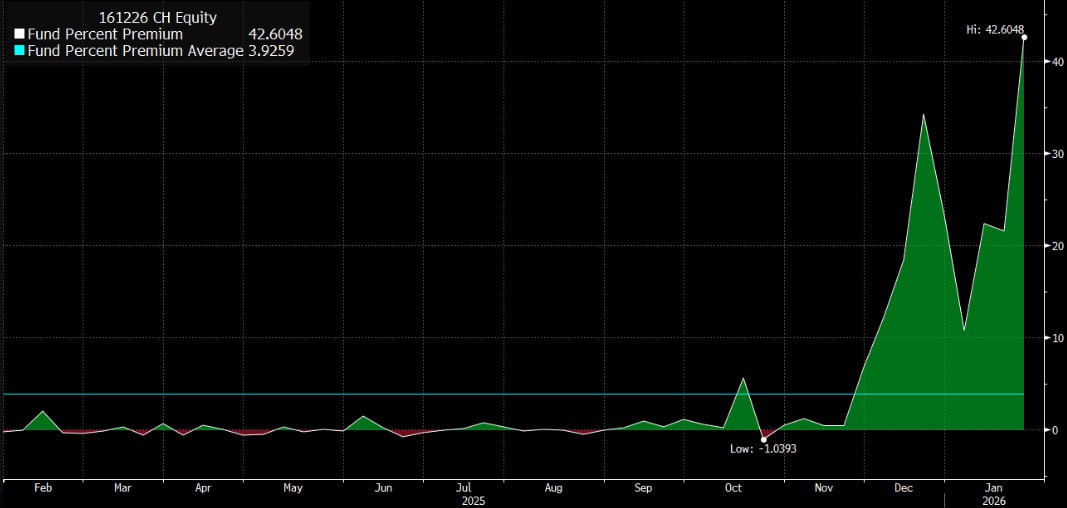Viewport: 1067px width, 508px height.
Task: Click the white dot at the chart high
Action: point(1024,37)
